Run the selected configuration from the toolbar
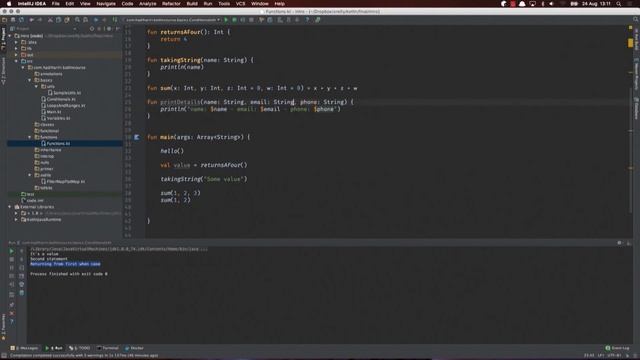Viewport: 640px width, 360px height. click(226, 20)
